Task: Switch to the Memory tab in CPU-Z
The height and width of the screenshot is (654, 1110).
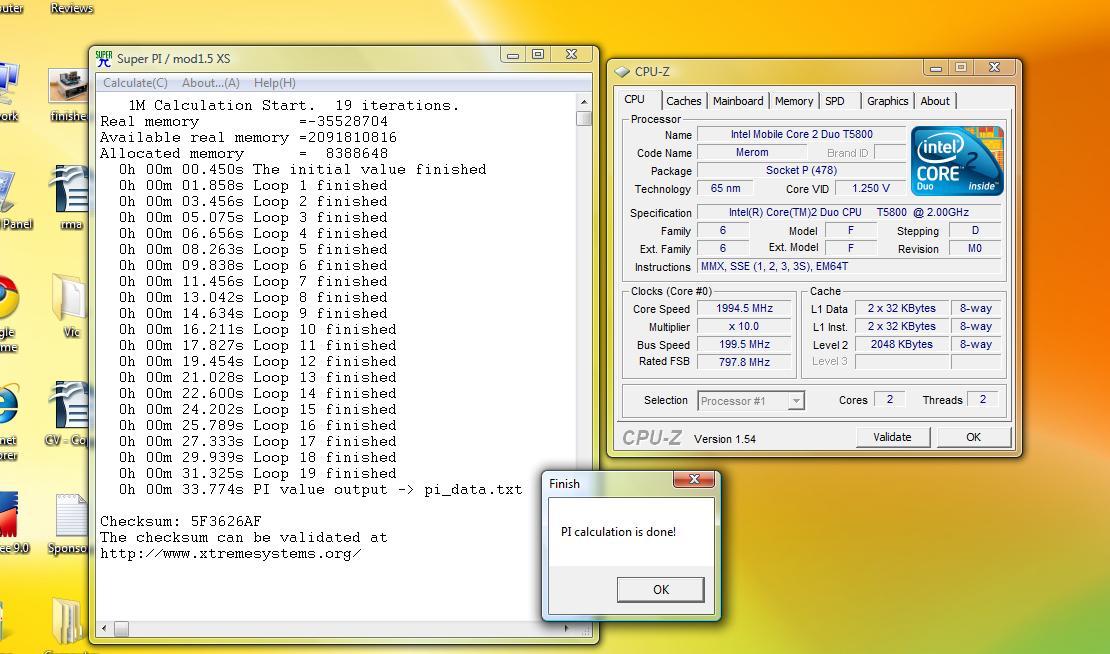Action: [x=794, y=101]
